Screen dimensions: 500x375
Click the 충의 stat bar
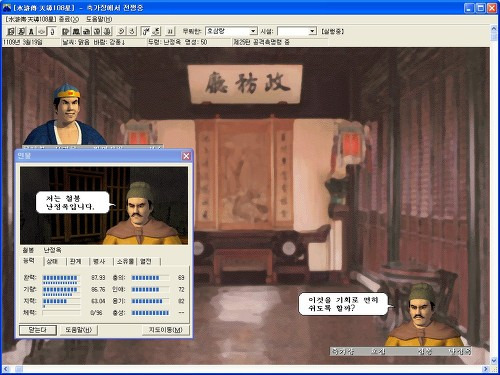pos(150,278)
